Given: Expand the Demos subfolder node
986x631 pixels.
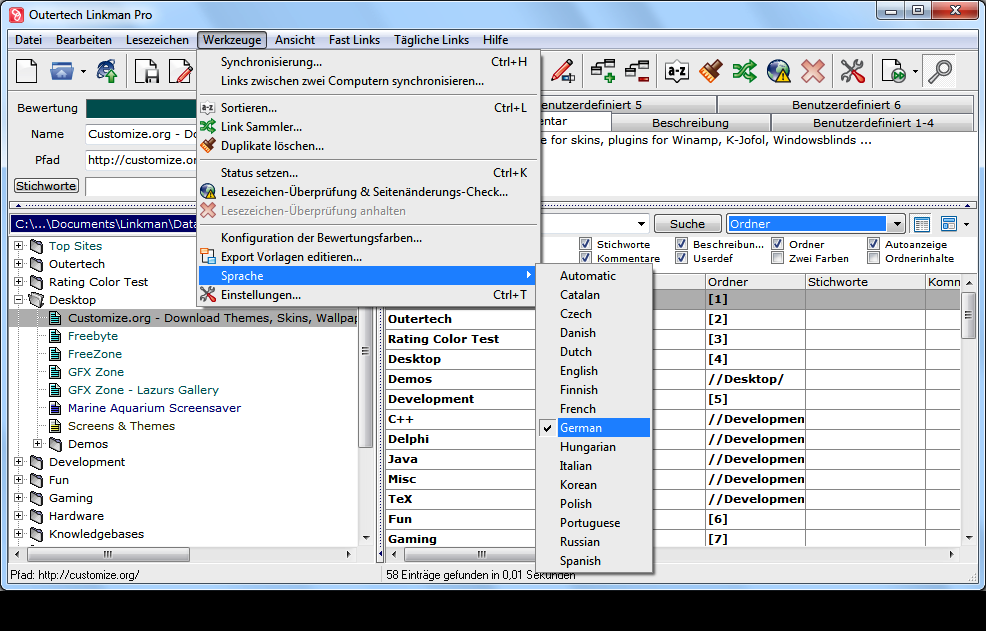Looking at the screenshot, I should (x=38, y=444).
